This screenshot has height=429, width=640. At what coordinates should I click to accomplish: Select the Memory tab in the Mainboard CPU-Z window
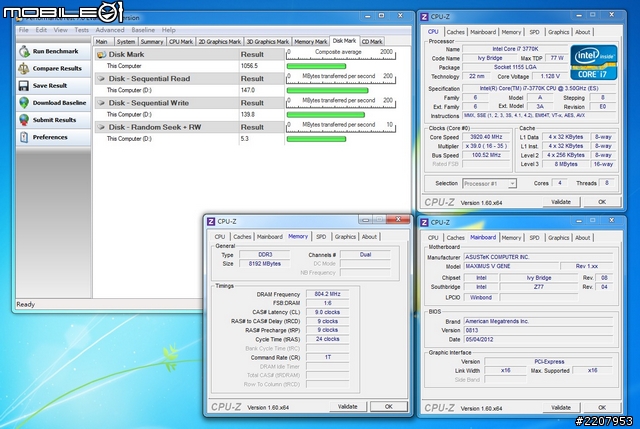[x=511, y=238]
